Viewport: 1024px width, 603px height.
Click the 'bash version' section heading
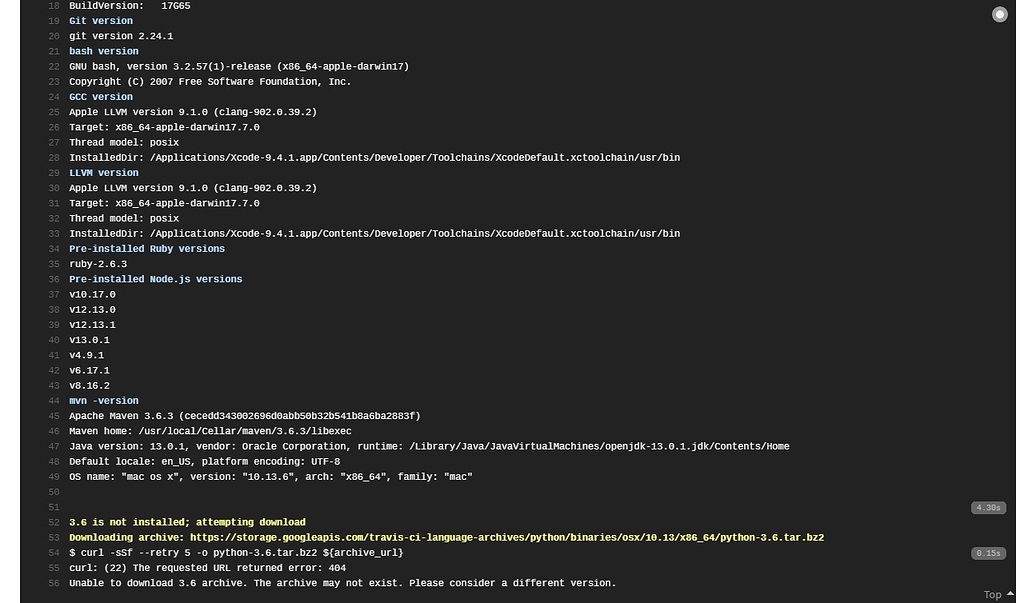(104, 51)
